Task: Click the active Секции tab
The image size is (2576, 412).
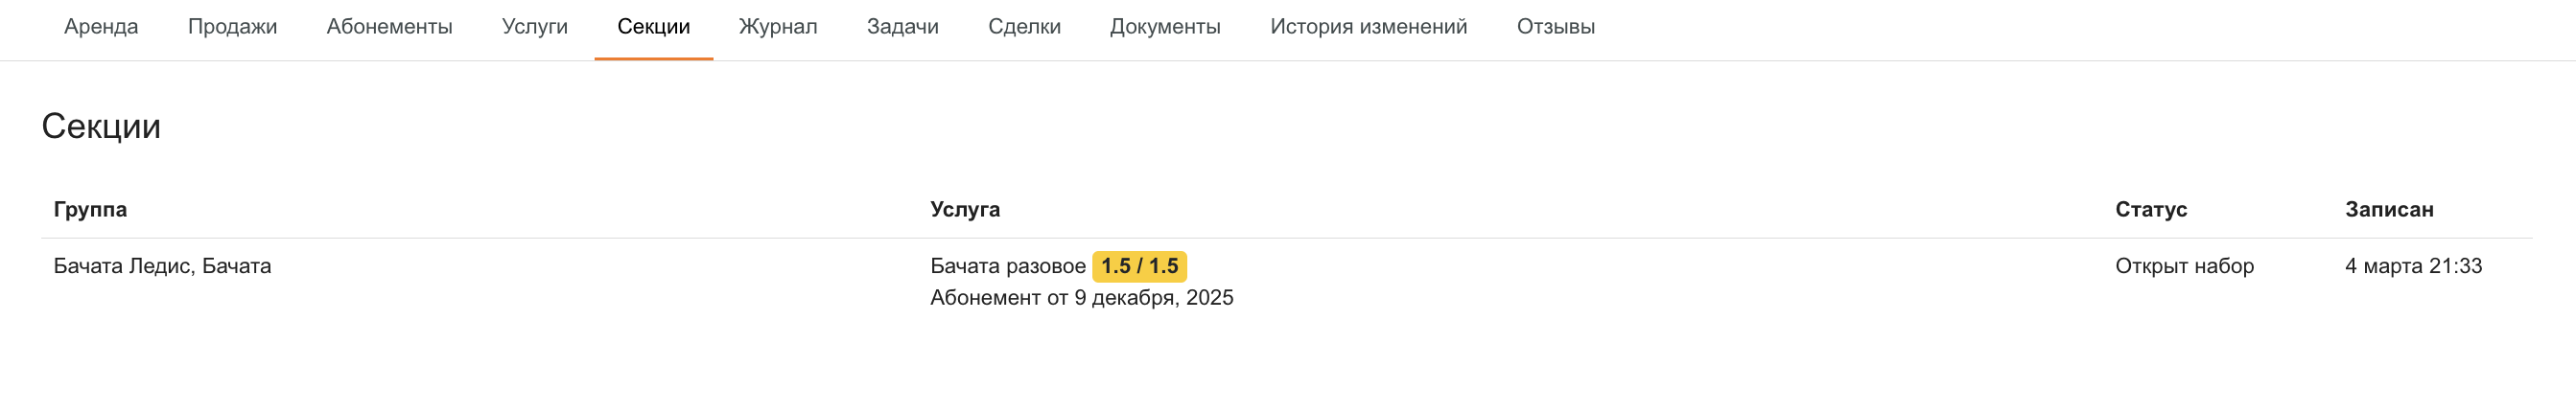Action: [x=653, y=27]
